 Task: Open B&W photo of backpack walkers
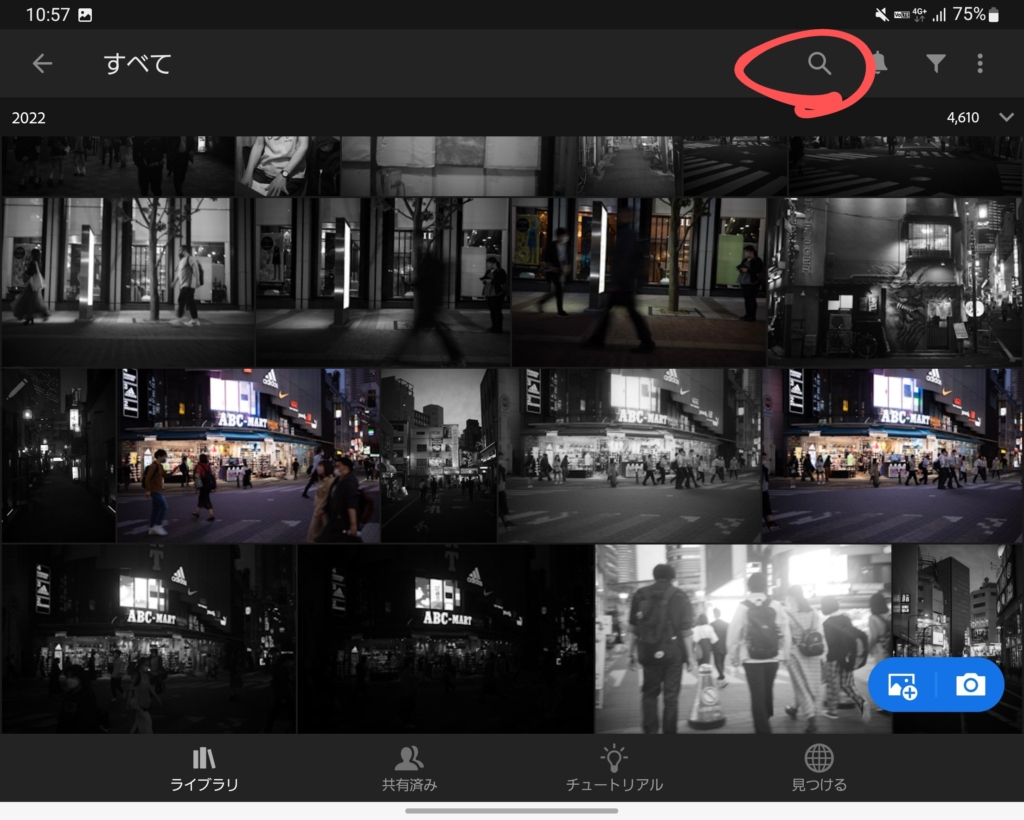(x=743, y=639)
